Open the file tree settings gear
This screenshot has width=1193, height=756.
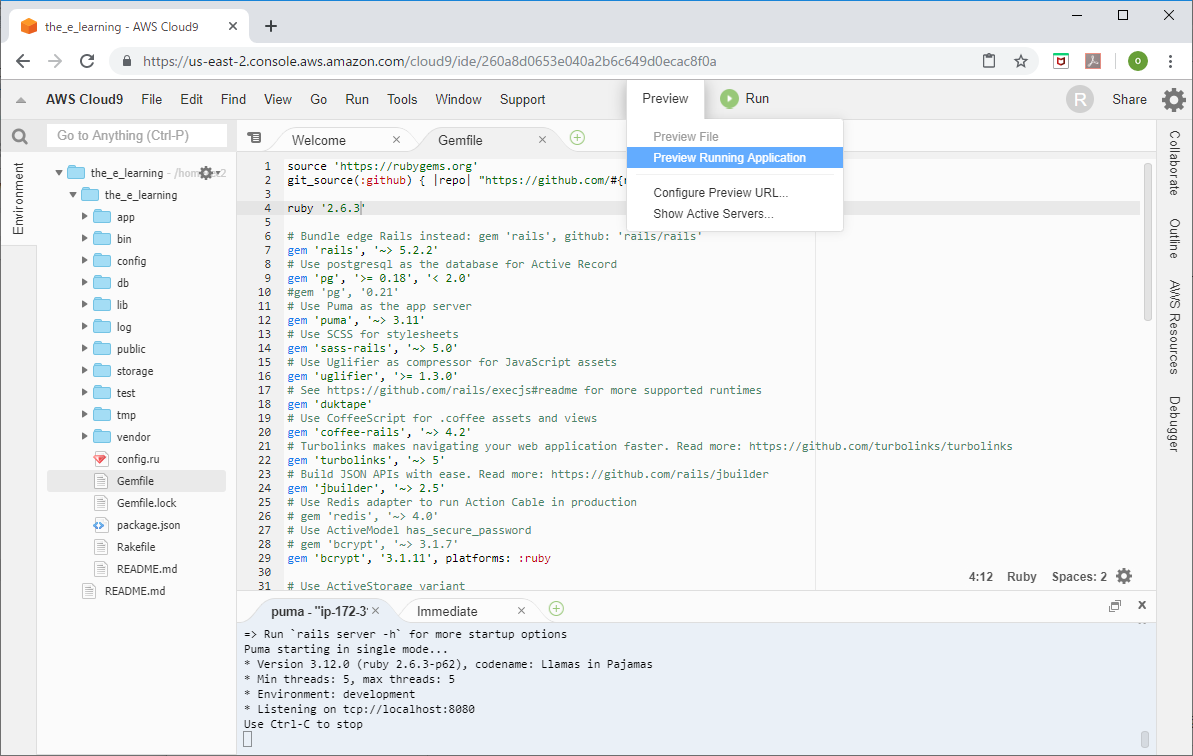coord(206,173)
